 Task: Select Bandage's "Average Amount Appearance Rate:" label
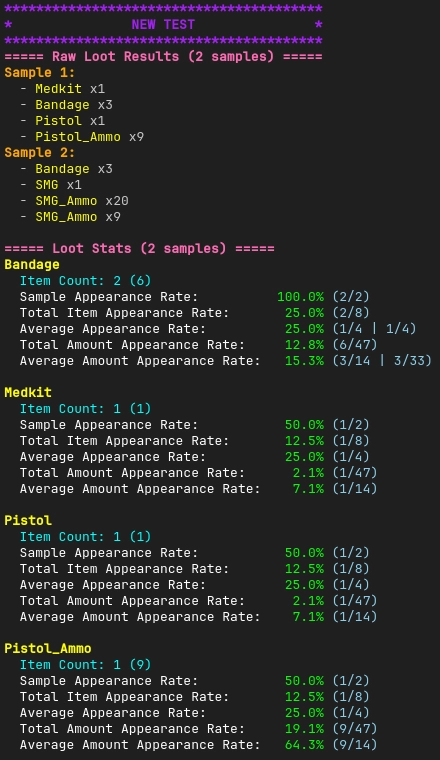pos(140,360)
